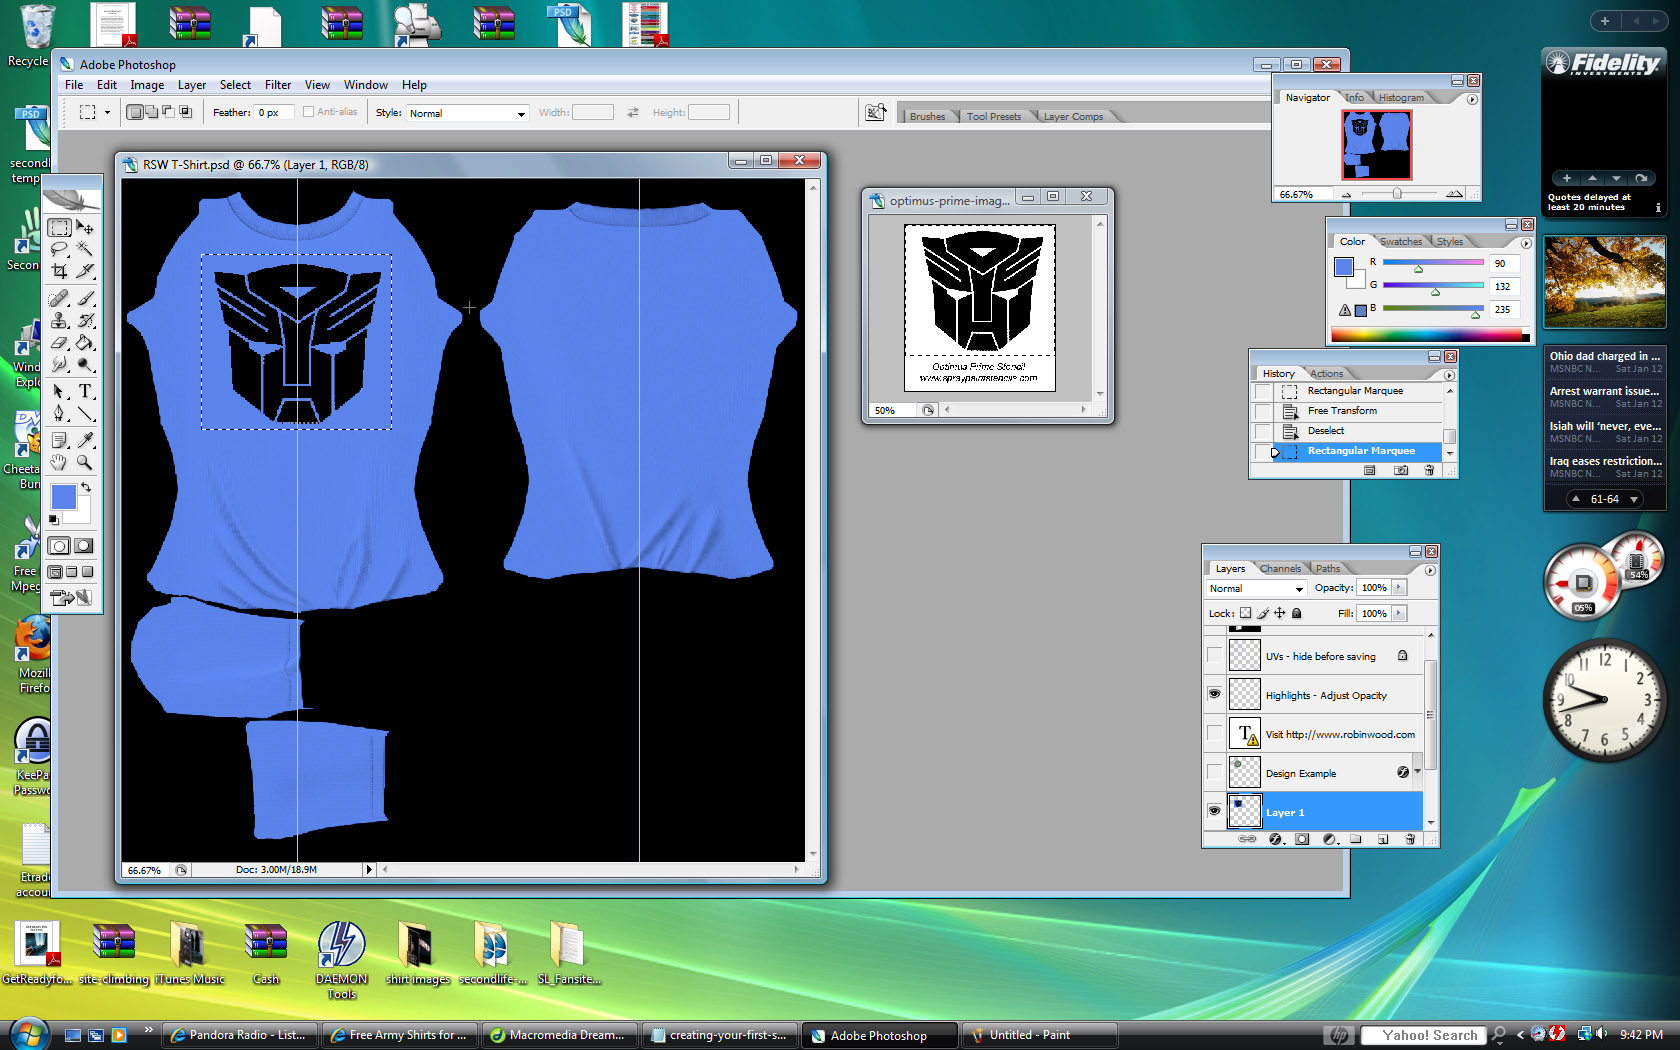
Task: Show the UVs - hide before saving layer
Action: click(x=1214, y=656)
